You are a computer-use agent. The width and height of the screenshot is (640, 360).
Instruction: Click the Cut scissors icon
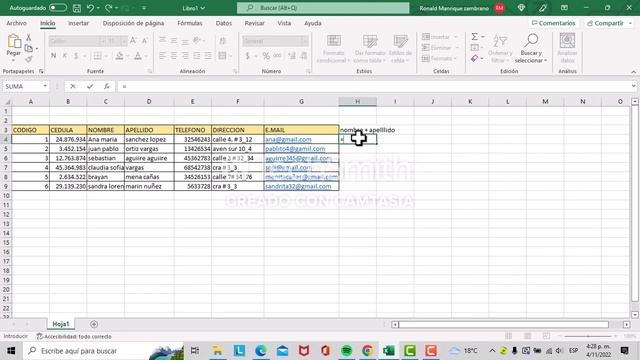[29, 38]
